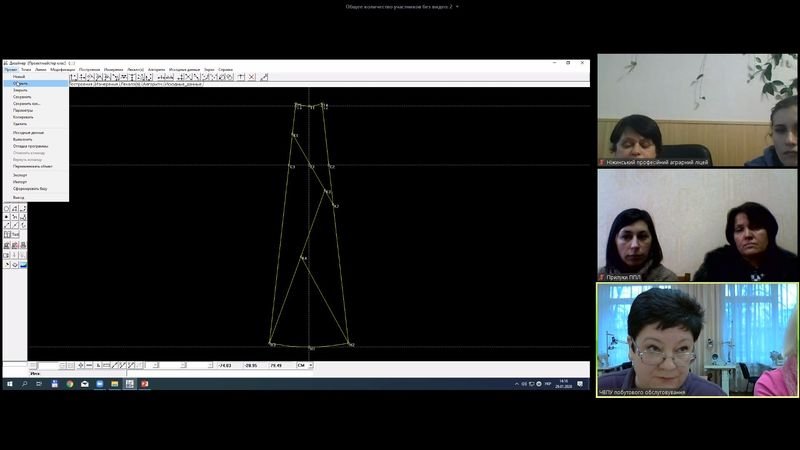Open the "Справка" menu in the menu bar

tap(225, 69)
